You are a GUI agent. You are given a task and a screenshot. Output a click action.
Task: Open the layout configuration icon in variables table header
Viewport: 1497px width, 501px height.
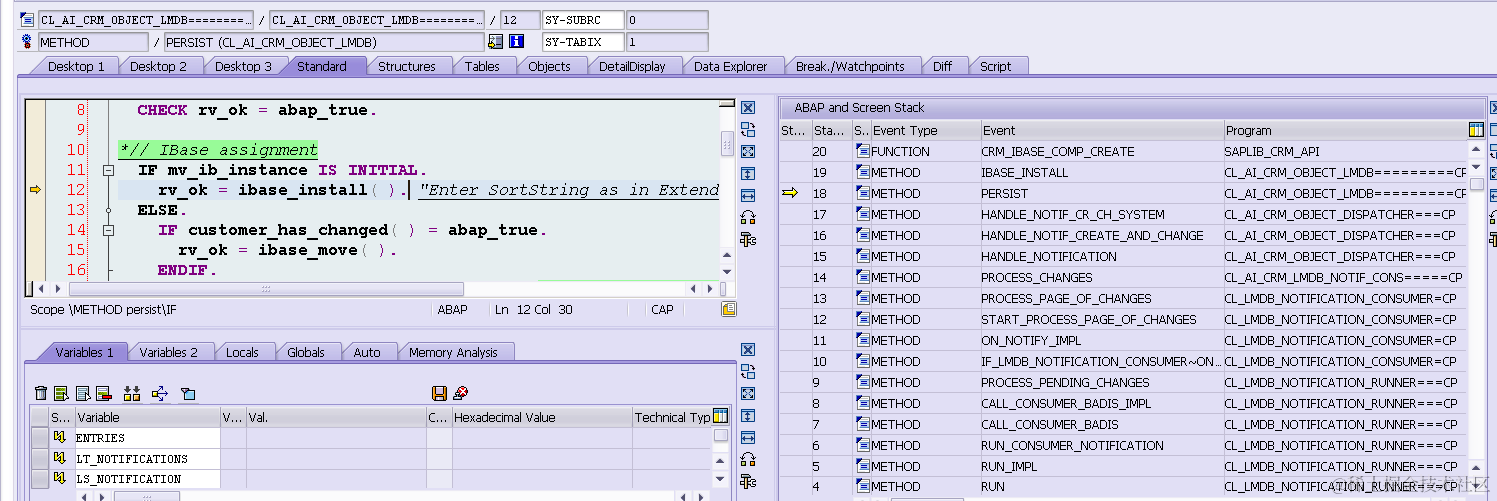tap(720, 417)
